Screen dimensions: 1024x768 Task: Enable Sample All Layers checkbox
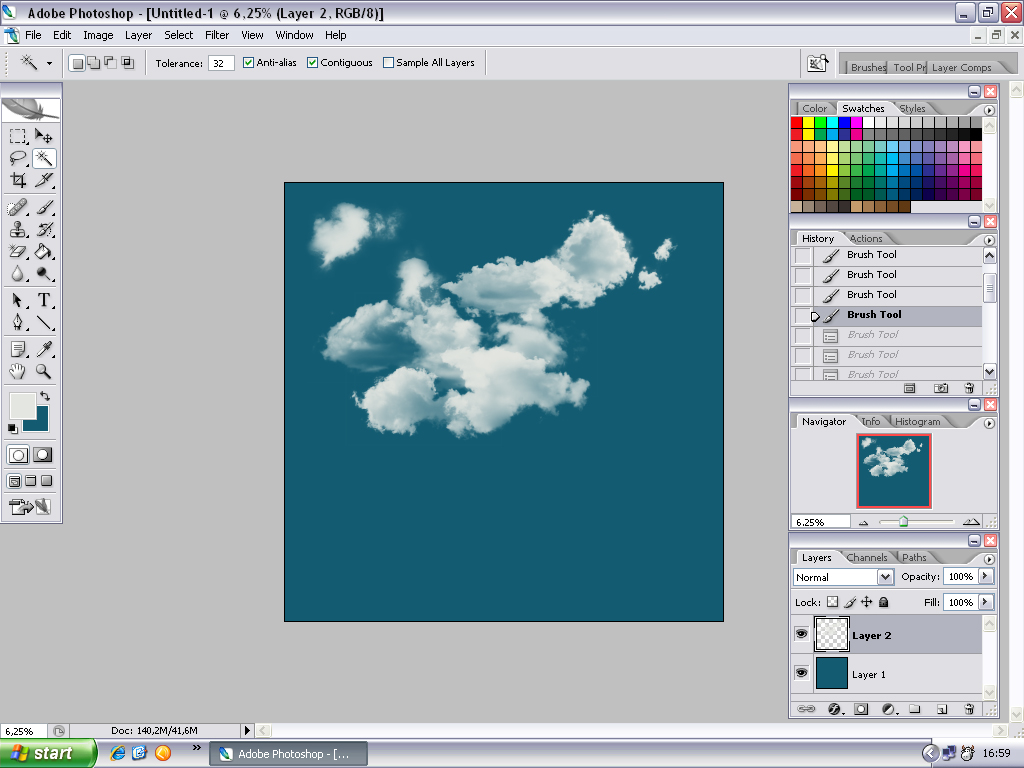point(389,63)
